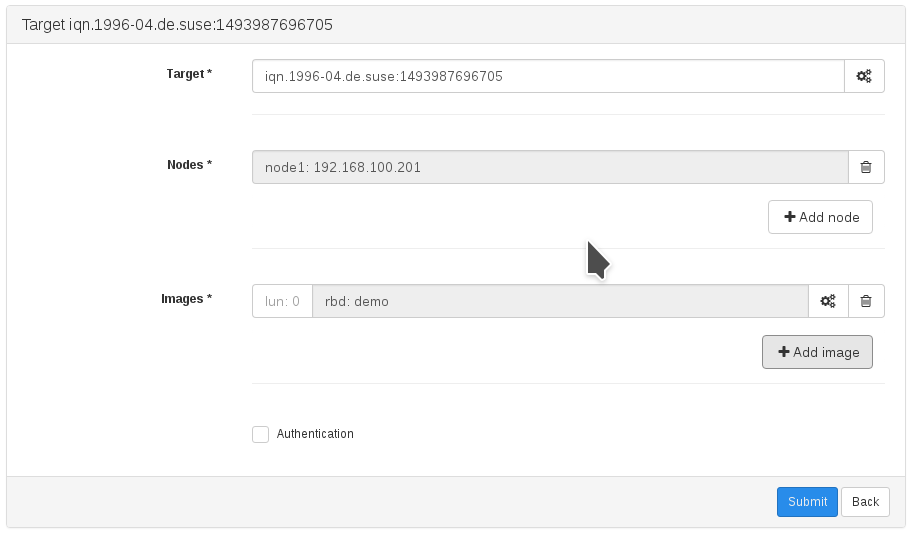The height and width of the screenshot is (536, 915).
Task: Click the panel heading Target iqn title
Action: (177, 25)
